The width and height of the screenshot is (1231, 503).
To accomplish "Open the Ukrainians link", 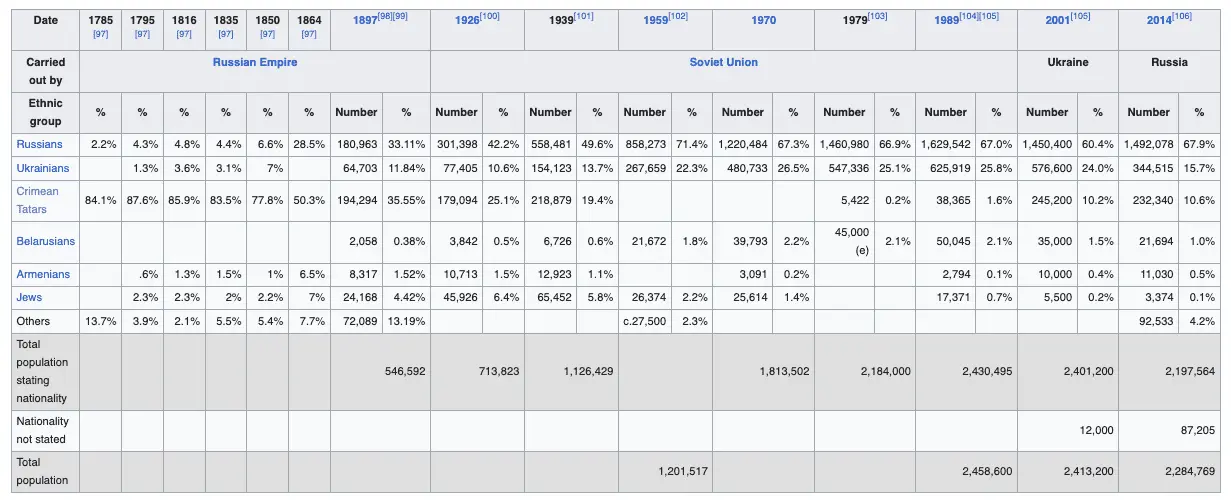I will [x=43, y=168].
